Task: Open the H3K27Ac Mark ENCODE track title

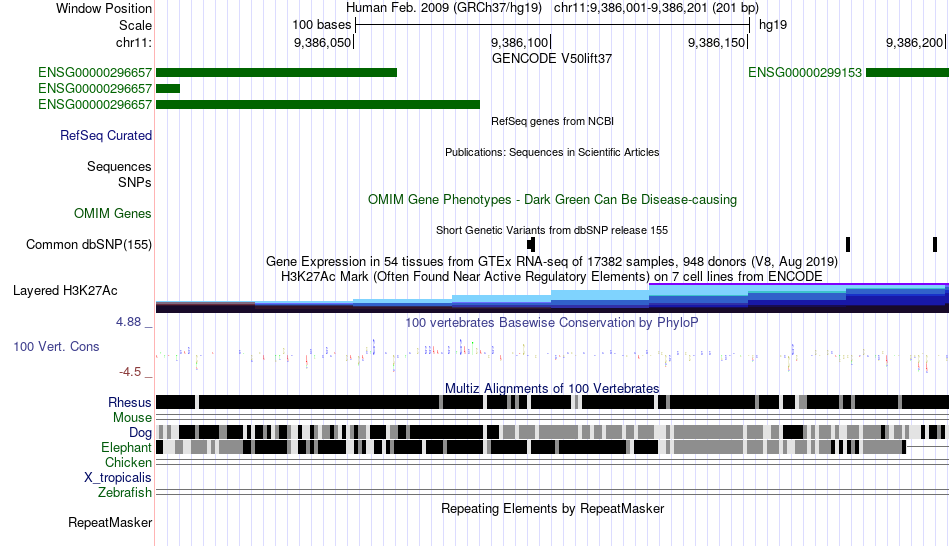Action: pos(552,277)
